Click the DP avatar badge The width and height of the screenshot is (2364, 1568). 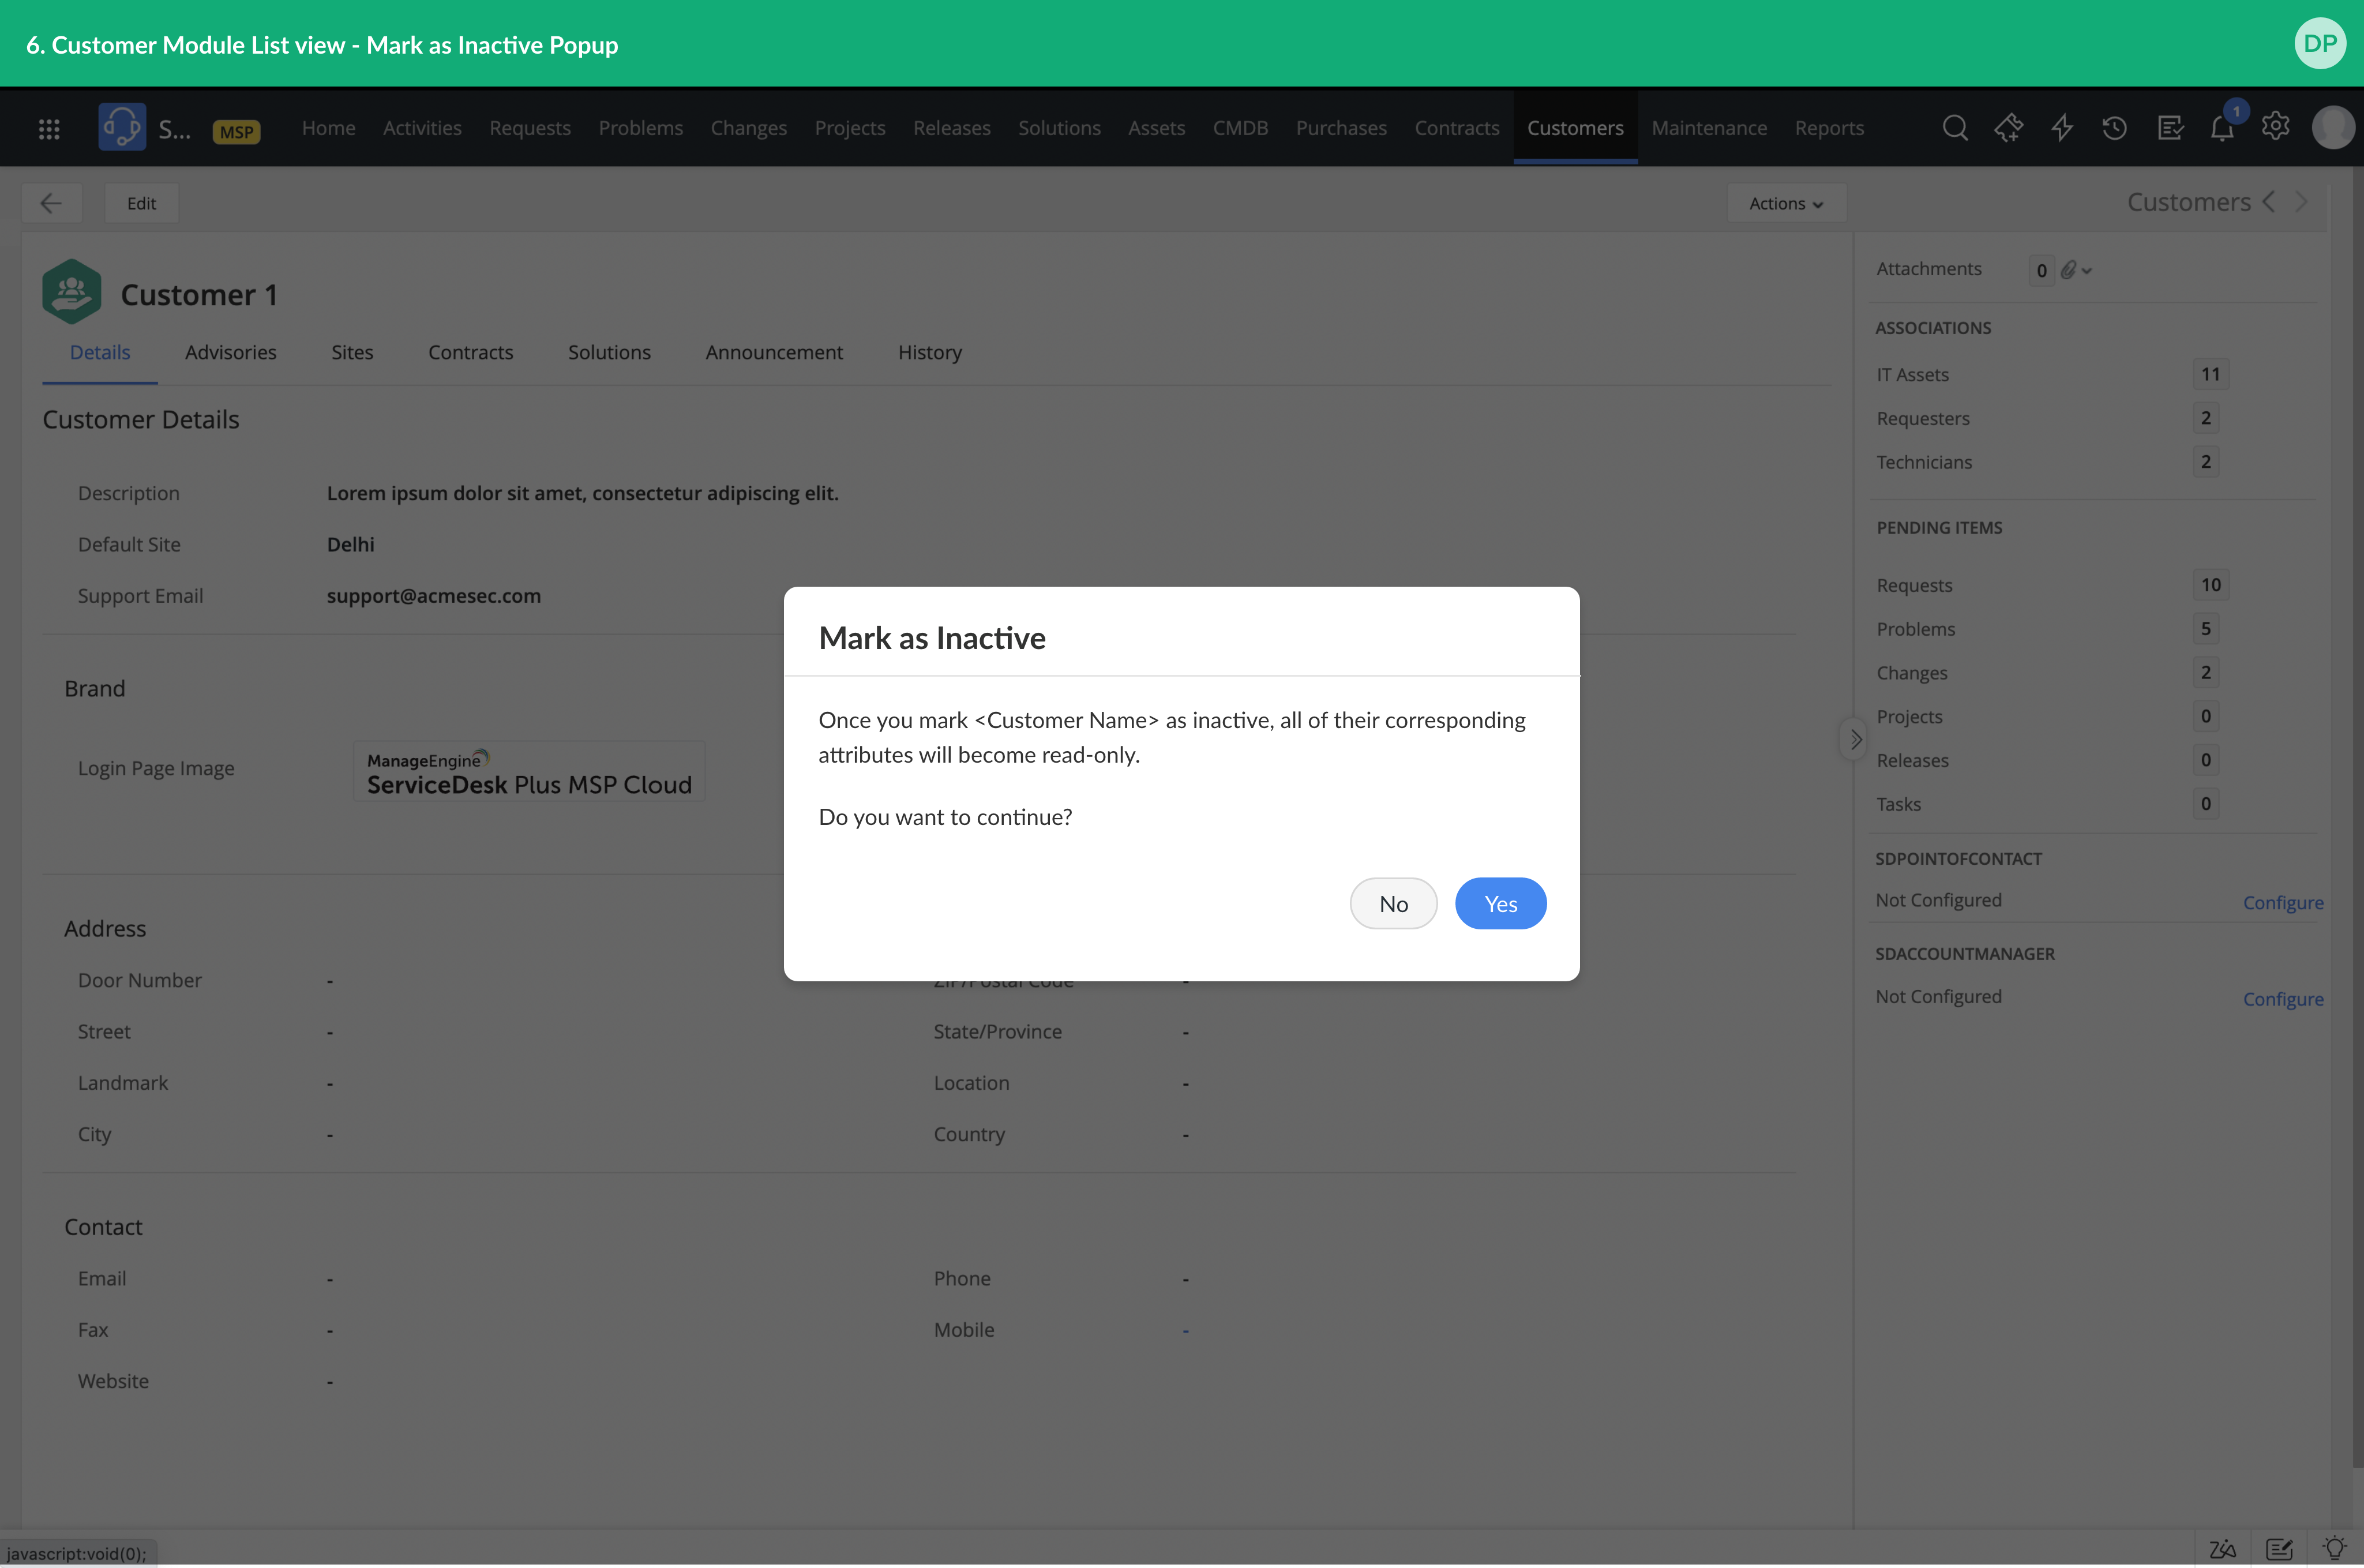click(x=2320, y=43)
